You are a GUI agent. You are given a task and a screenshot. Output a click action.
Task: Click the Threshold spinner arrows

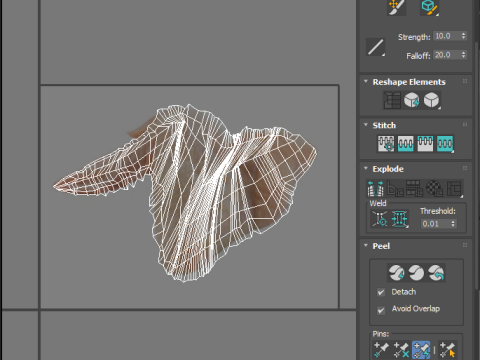[453, 224]
